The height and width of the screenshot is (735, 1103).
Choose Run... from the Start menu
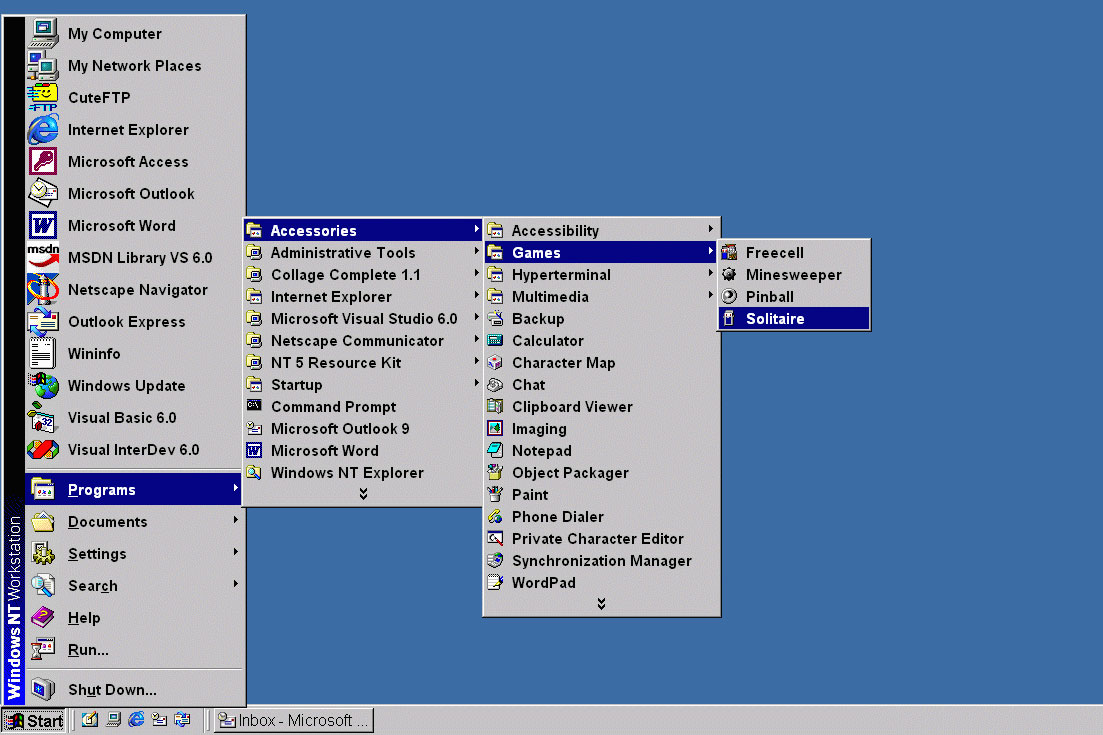[134, 649]
